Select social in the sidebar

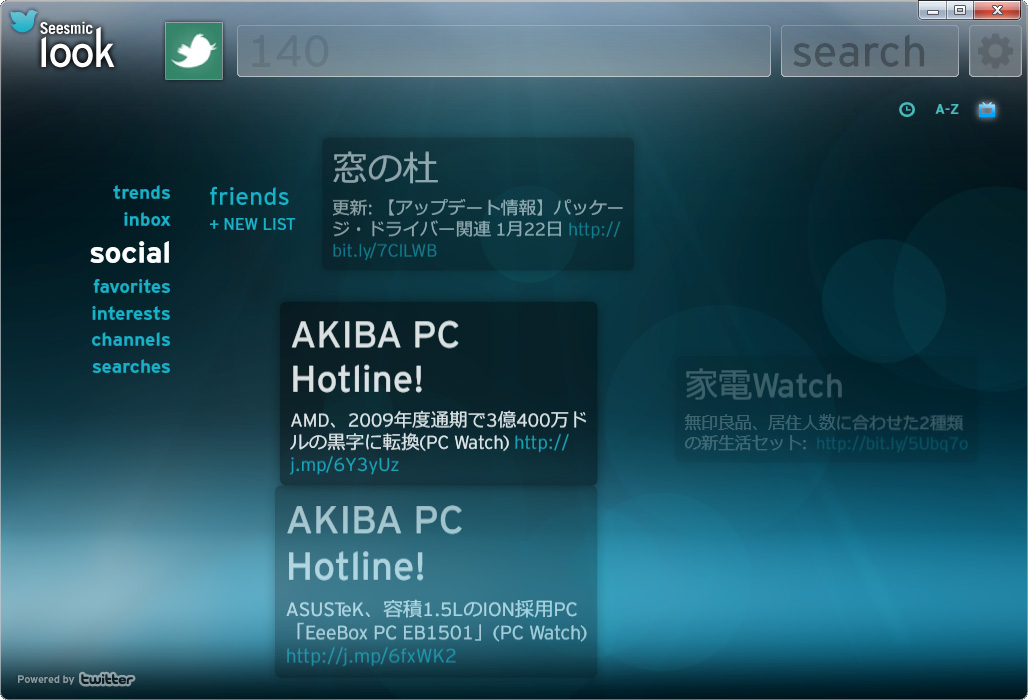click(130, 254)
